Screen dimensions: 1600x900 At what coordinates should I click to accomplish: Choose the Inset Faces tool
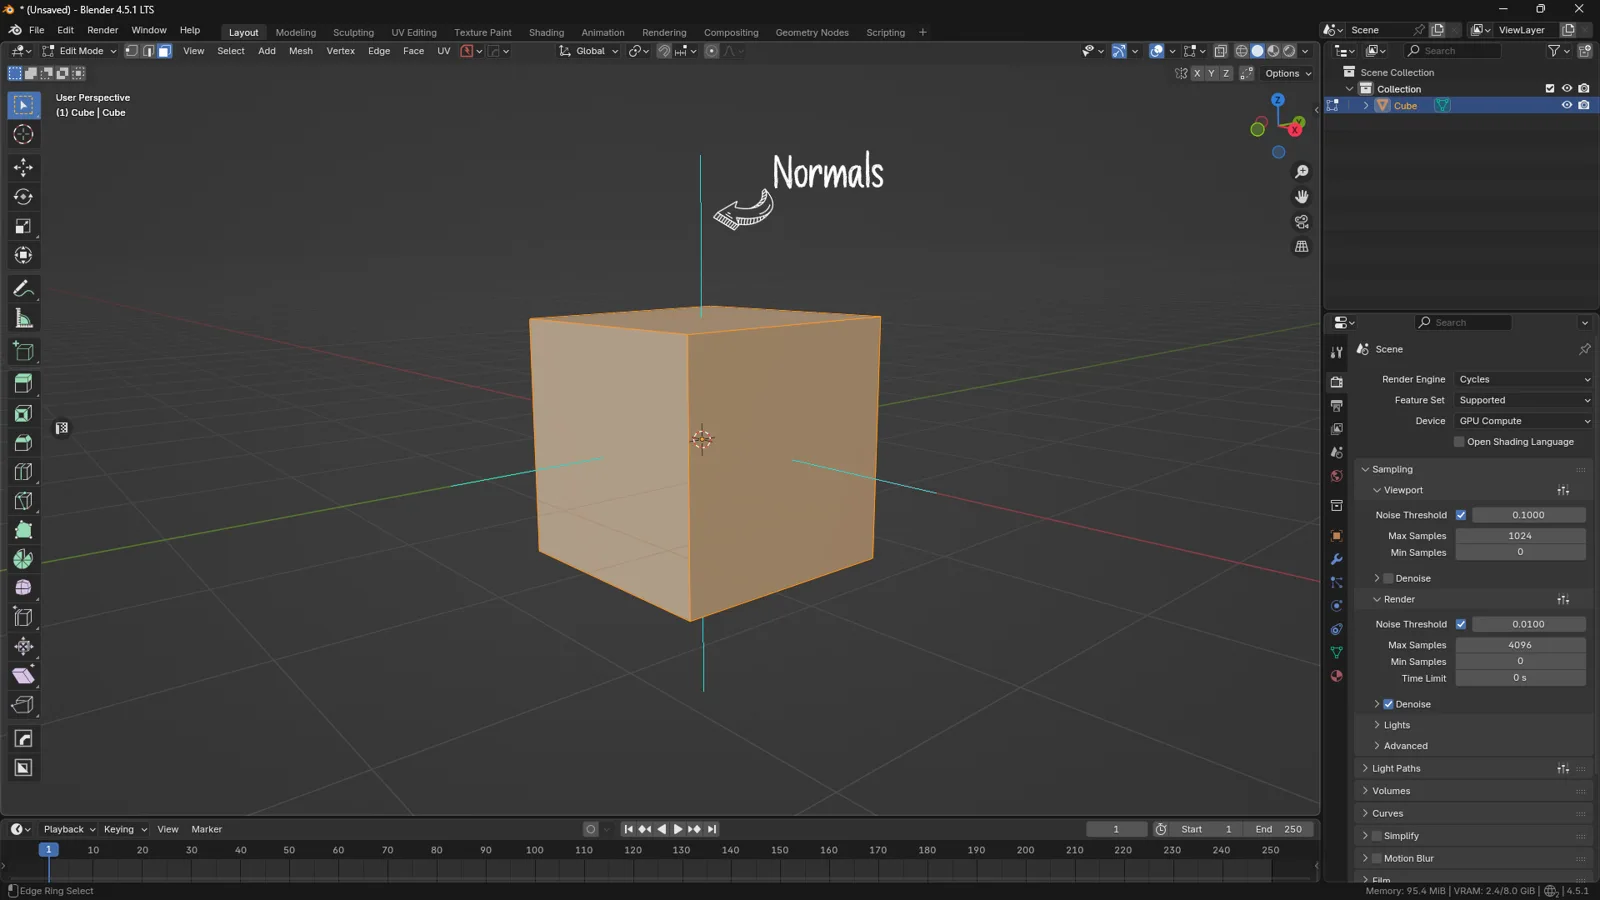click(x=23, y=413)
